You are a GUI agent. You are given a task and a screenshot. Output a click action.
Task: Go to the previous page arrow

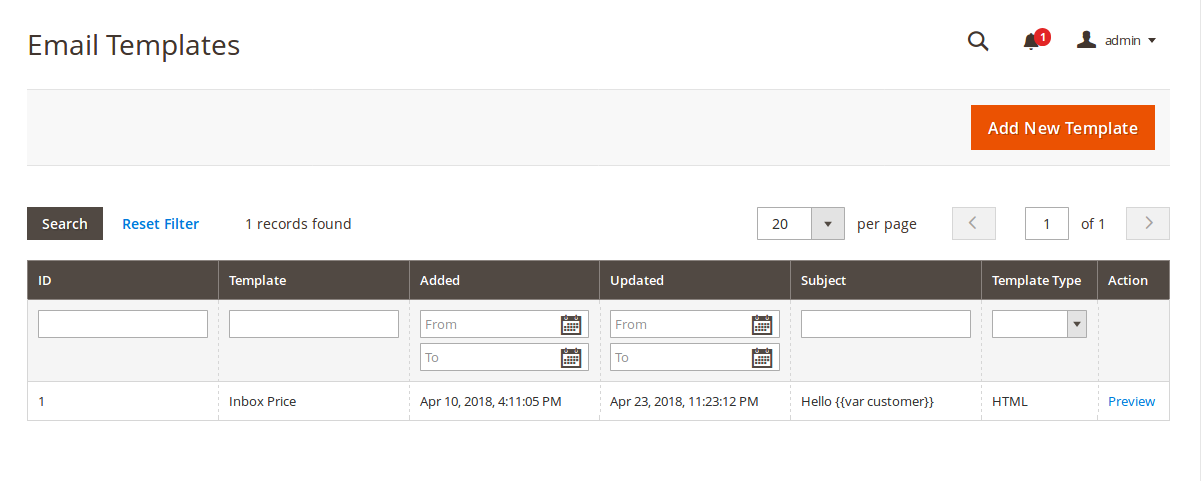click(974, 224)
